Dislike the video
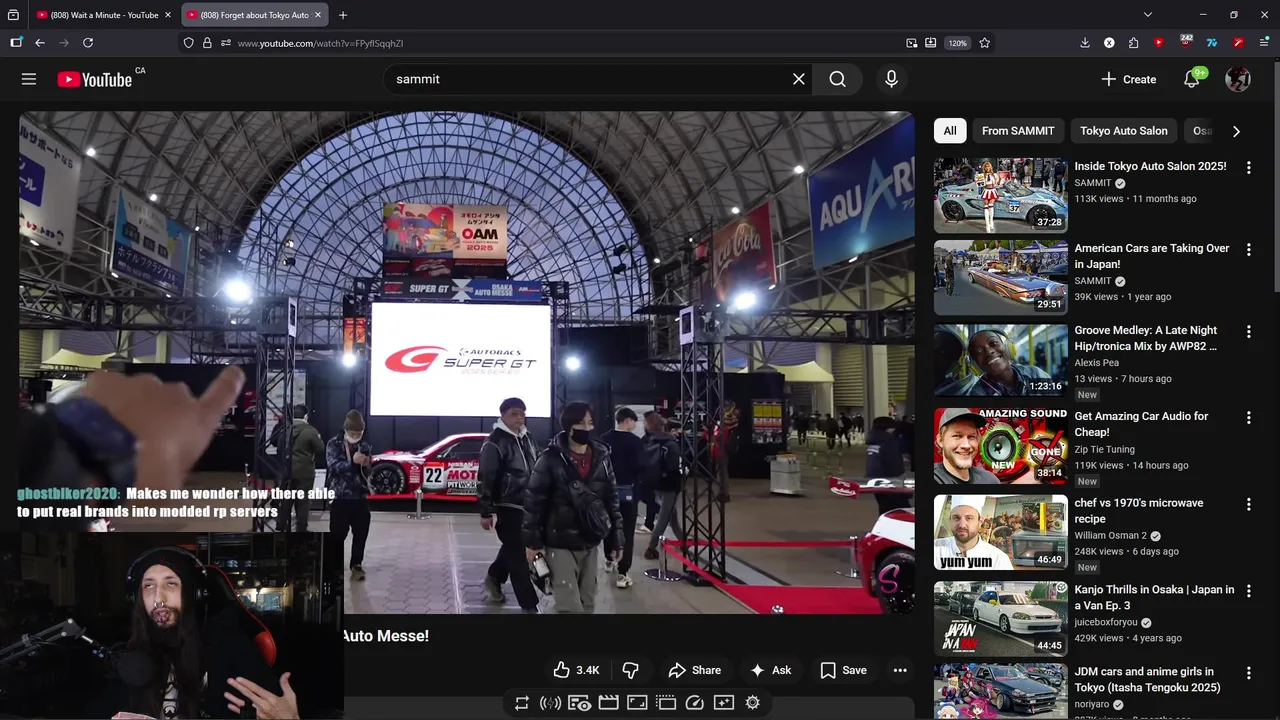1280x720 pixels. click(630, 670)
